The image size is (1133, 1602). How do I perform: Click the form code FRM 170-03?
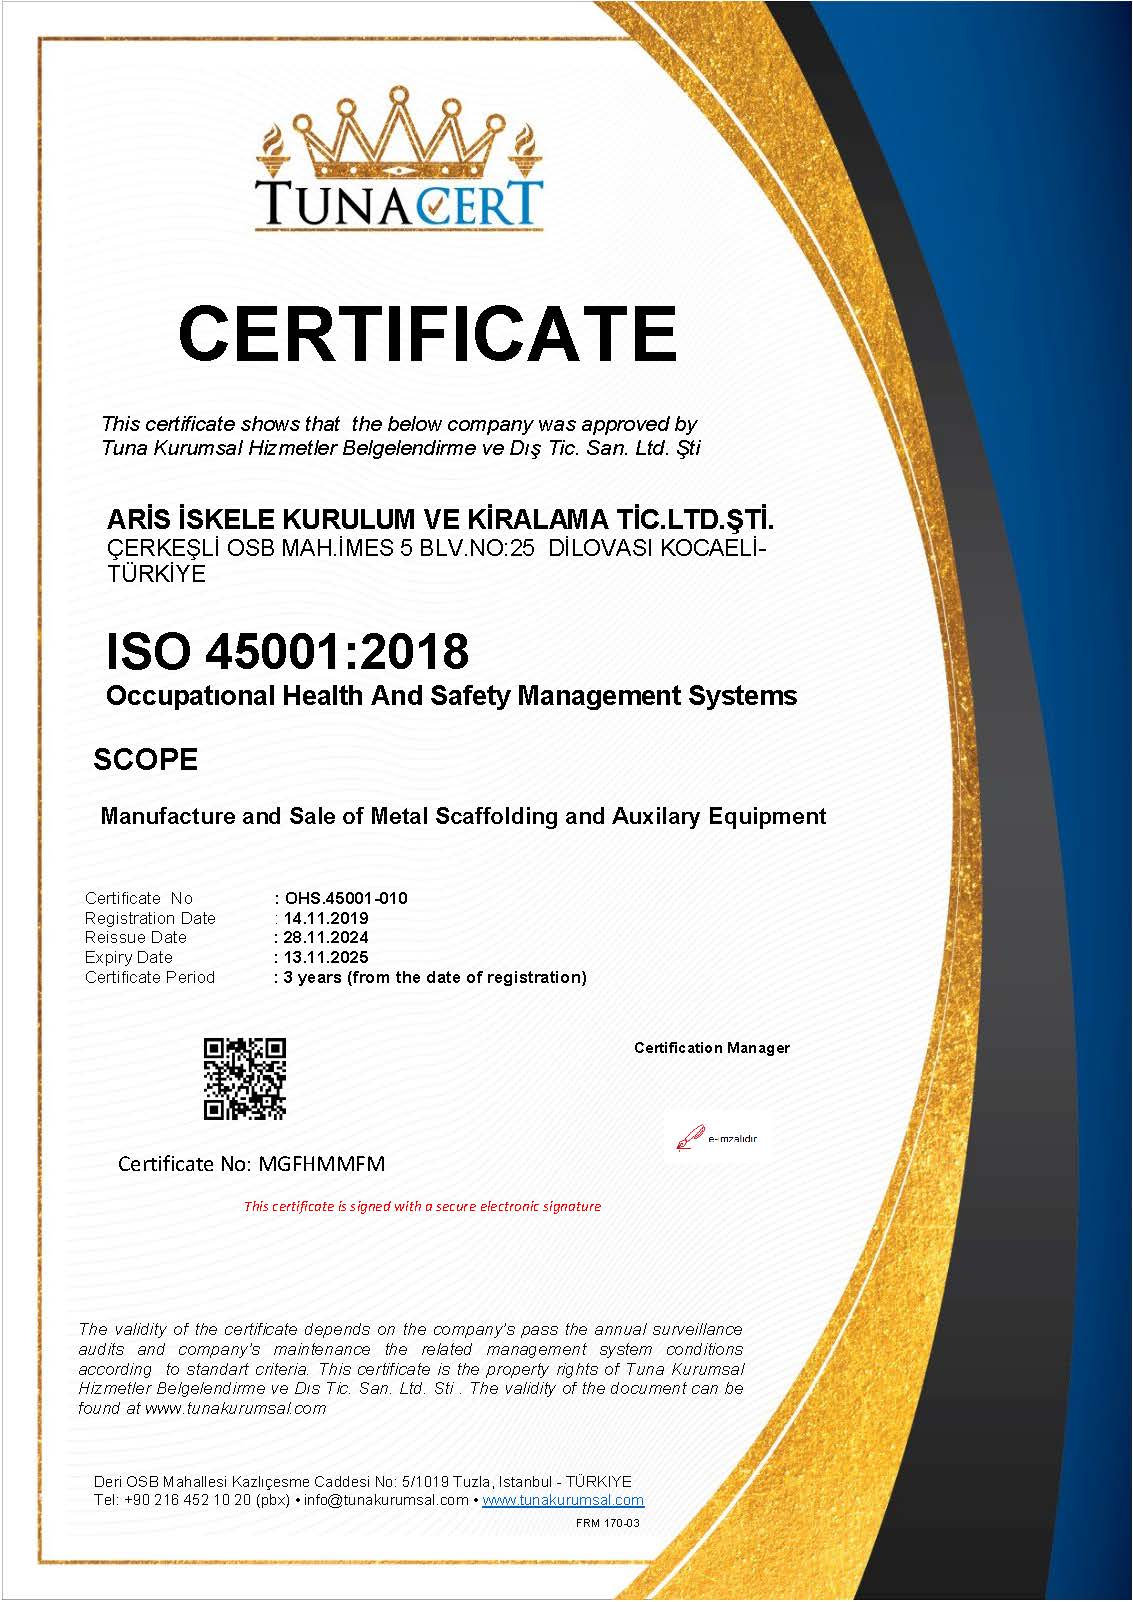[x=608, y=1523]
